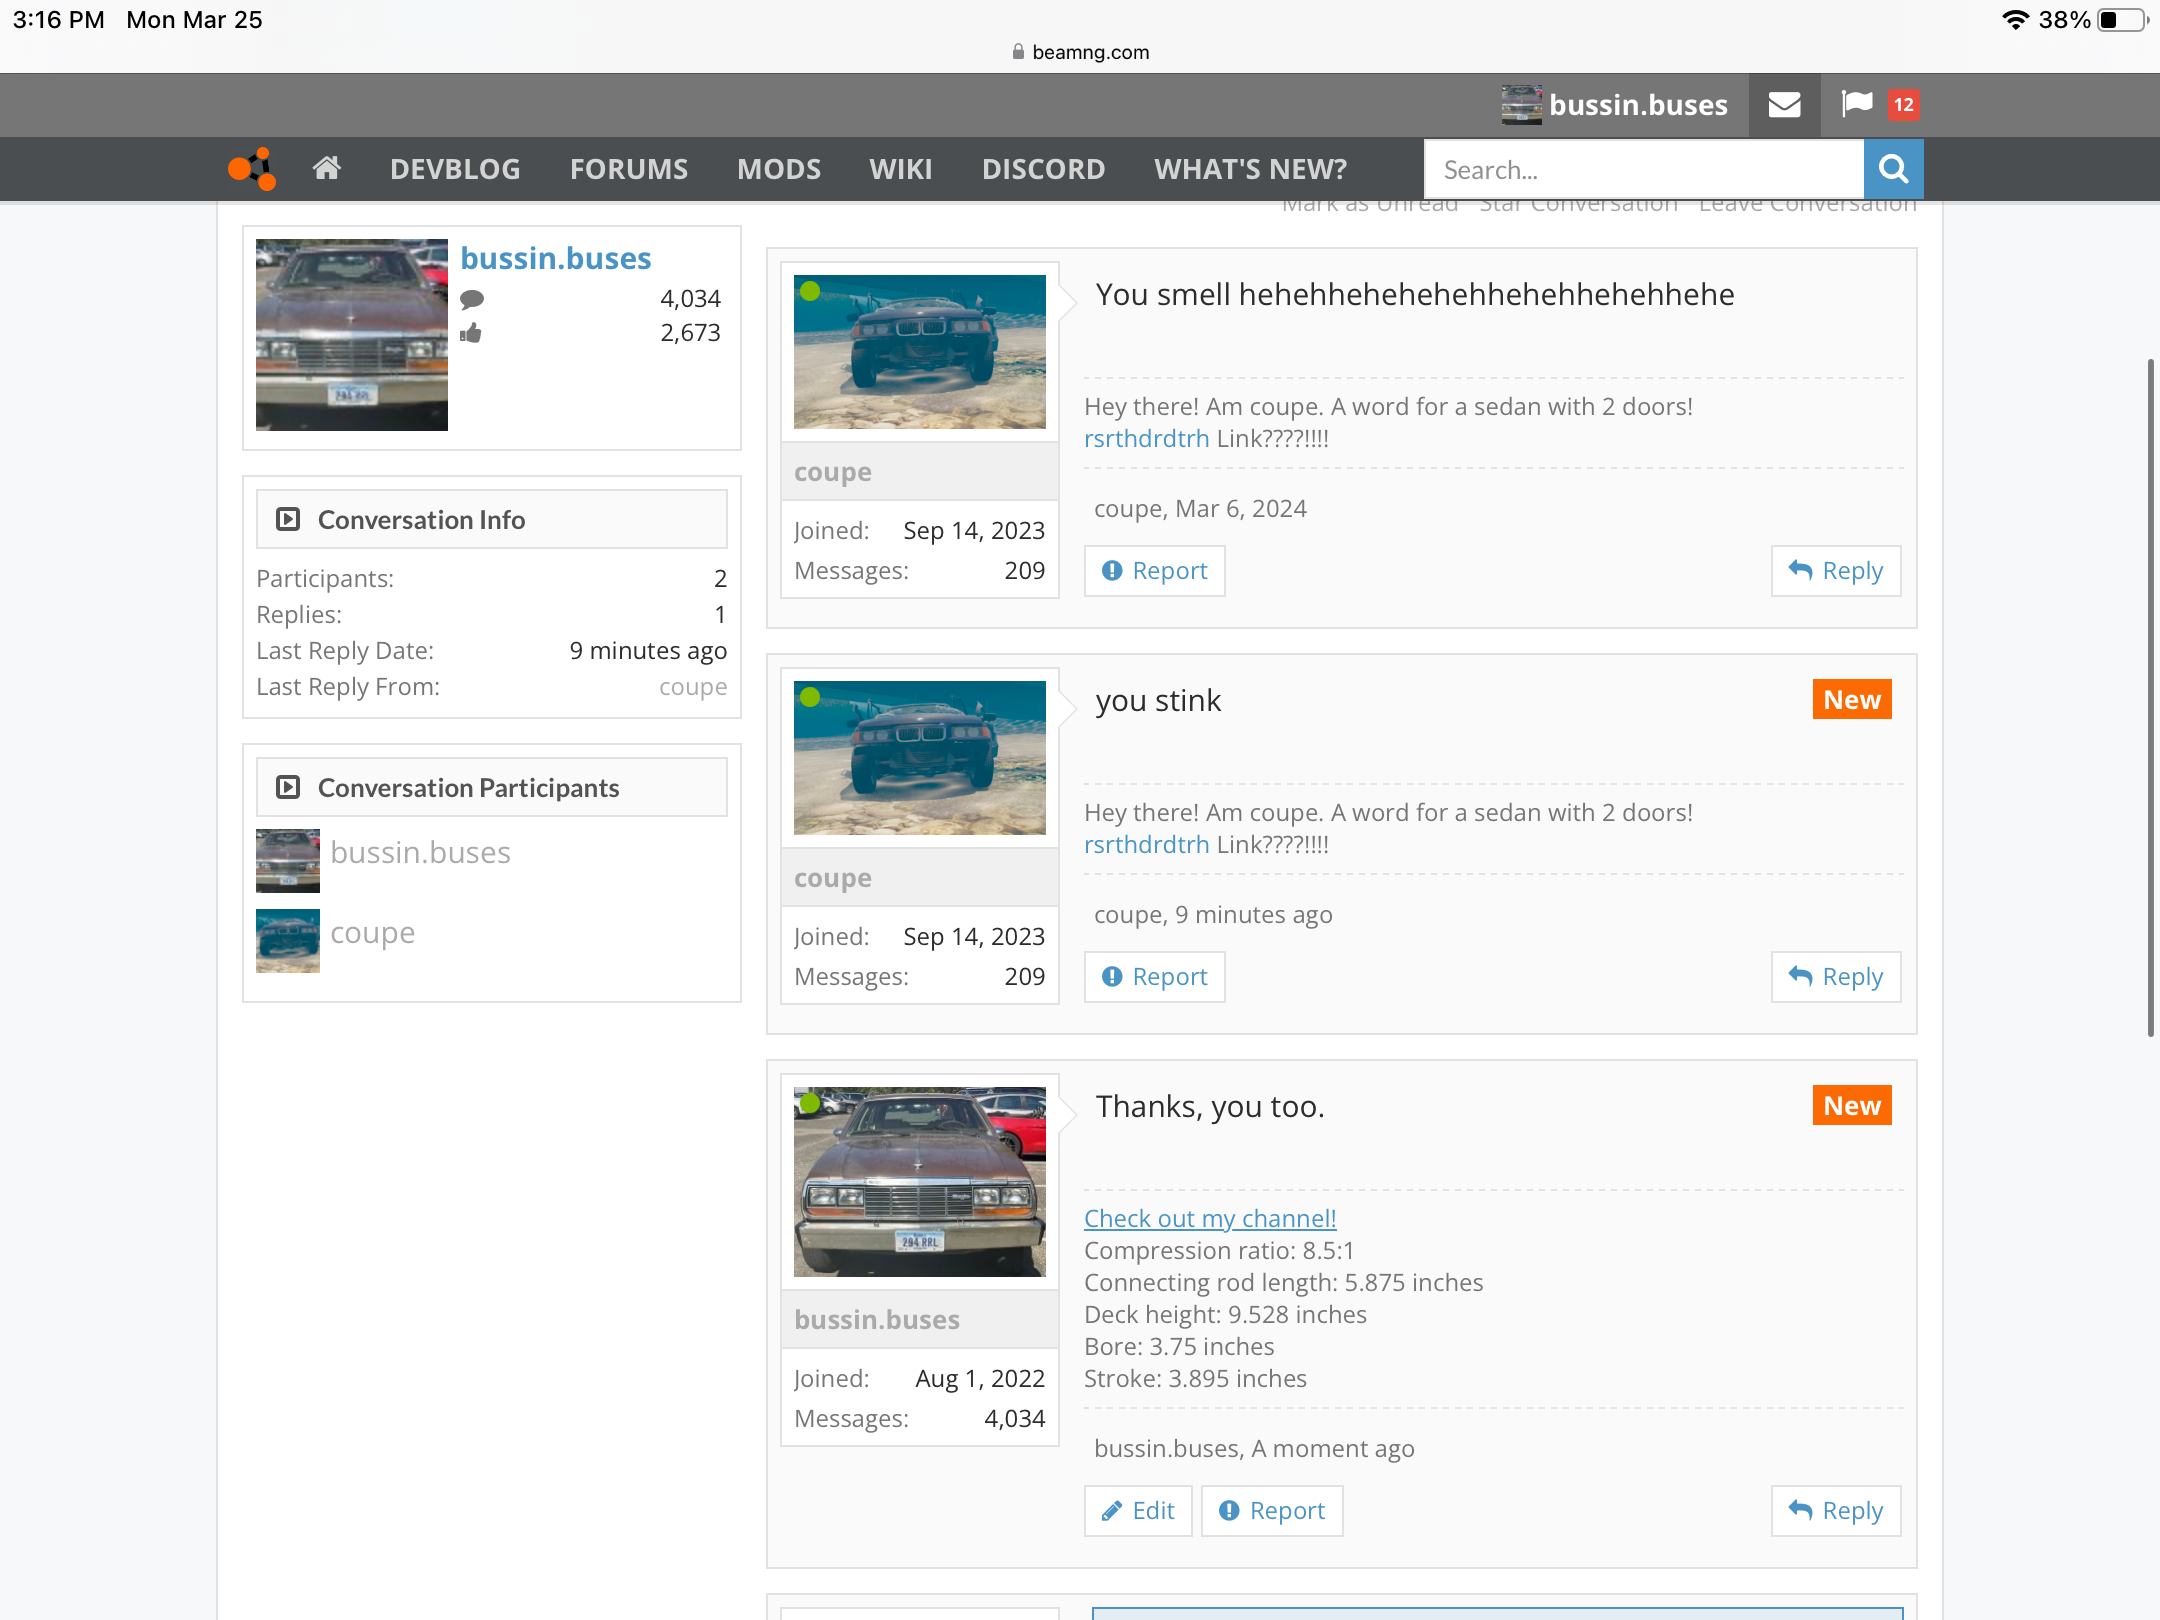
Task: Open coupe avatar on 'you stink' post
Action: (920, 758)
